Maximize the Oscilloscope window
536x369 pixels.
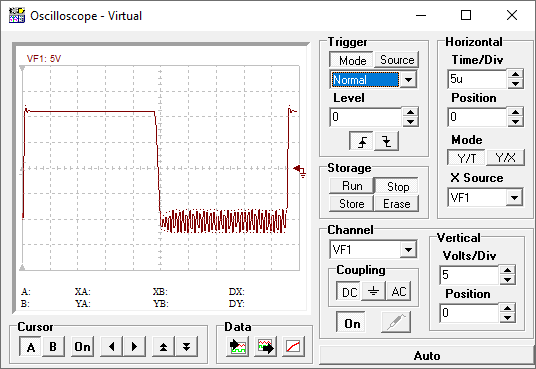[466, 15]
